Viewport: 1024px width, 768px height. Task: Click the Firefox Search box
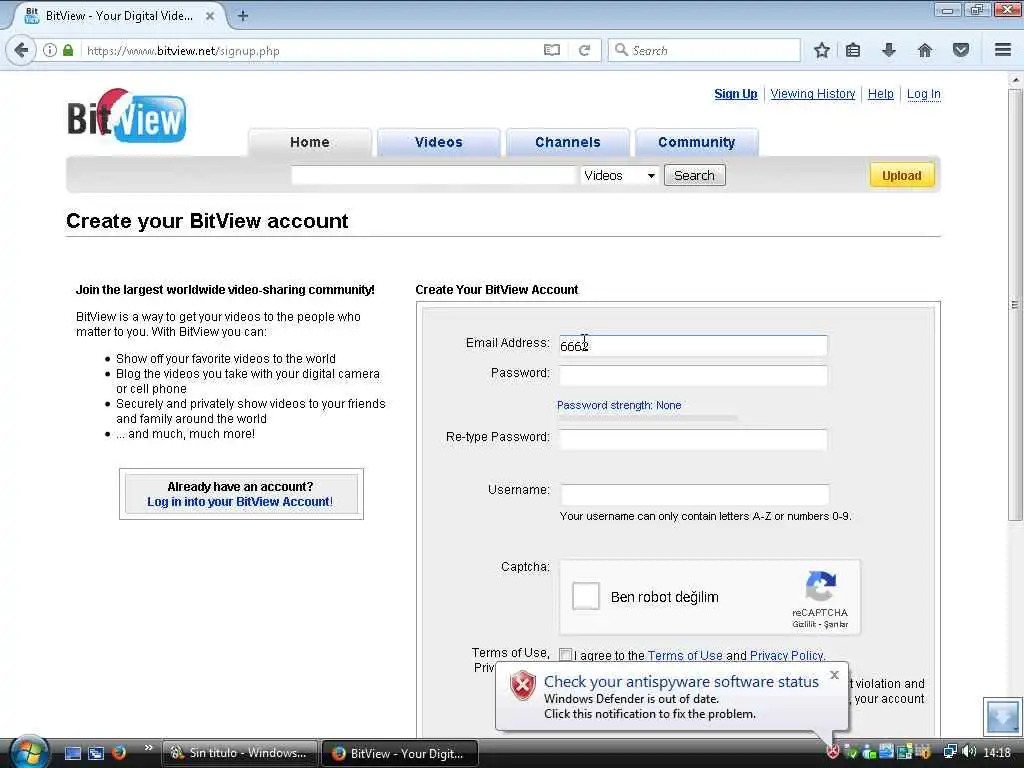(704, 50)
